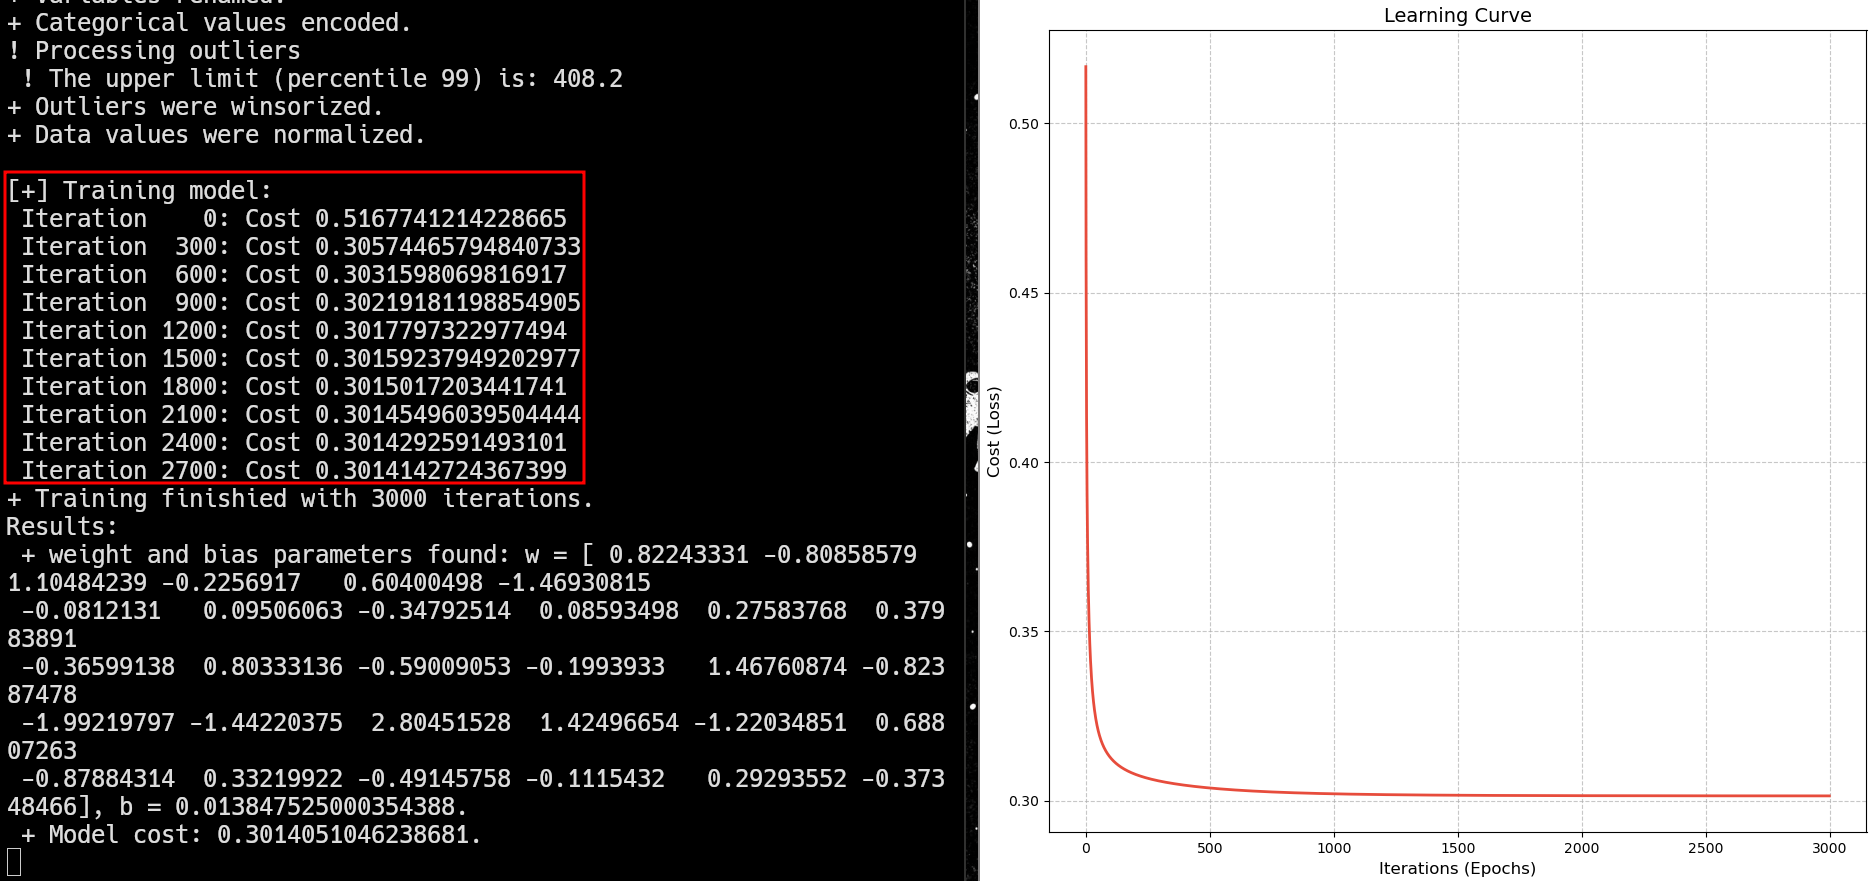This screenshot has height=881, width=1875.
Task: Click the upper limit value 408.2
Action: [x=588, y=78]
